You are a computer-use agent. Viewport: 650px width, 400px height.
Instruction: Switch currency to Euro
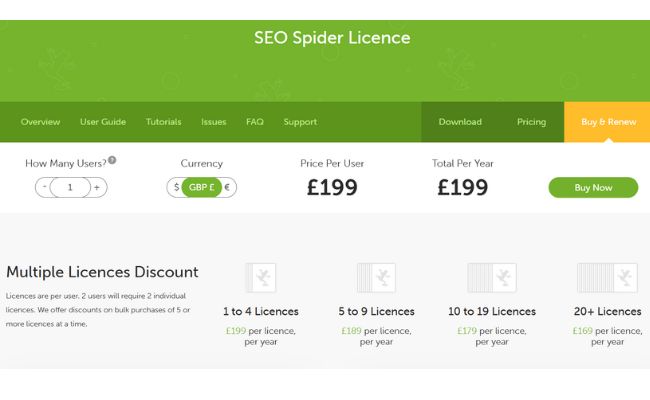click(x=227, y=187)
